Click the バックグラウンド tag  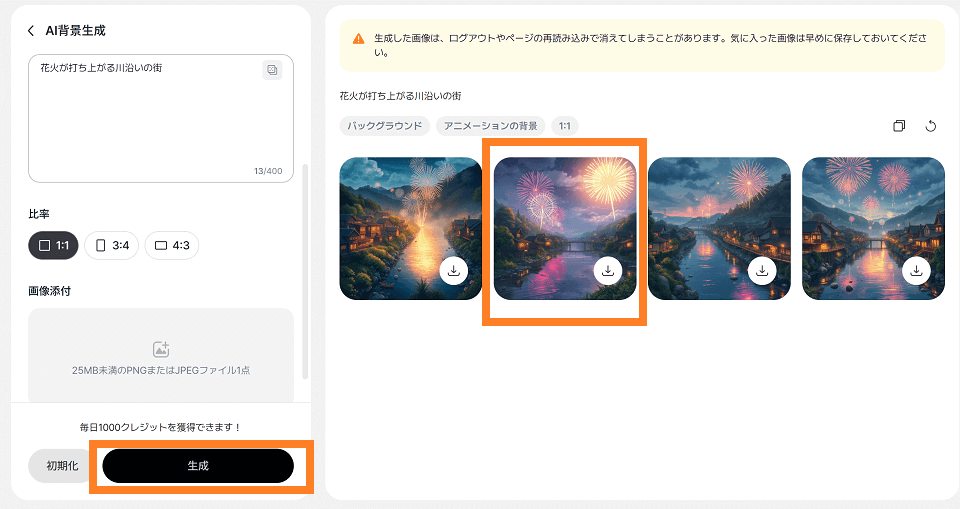click(x=385, y=126)
